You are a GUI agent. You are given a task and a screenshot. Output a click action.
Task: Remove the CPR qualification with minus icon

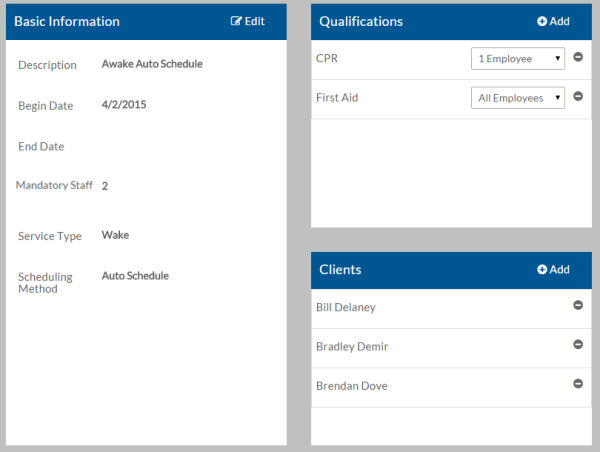[x=578, y=58]
